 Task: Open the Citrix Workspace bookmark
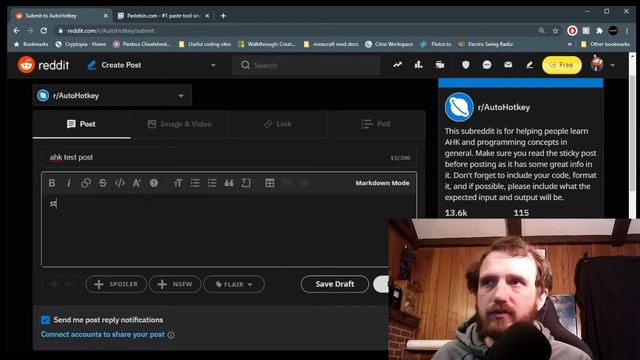tap(389, 44)
